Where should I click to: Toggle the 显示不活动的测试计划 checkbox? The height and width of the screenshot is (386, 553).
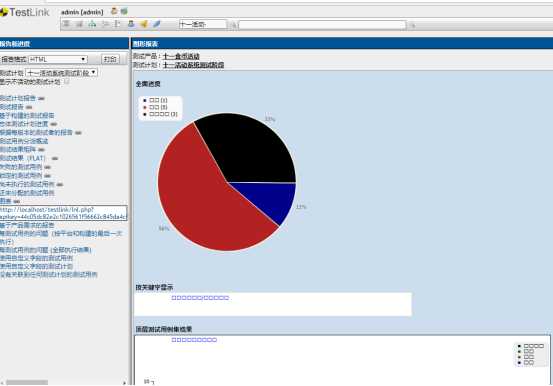point(66,82)
